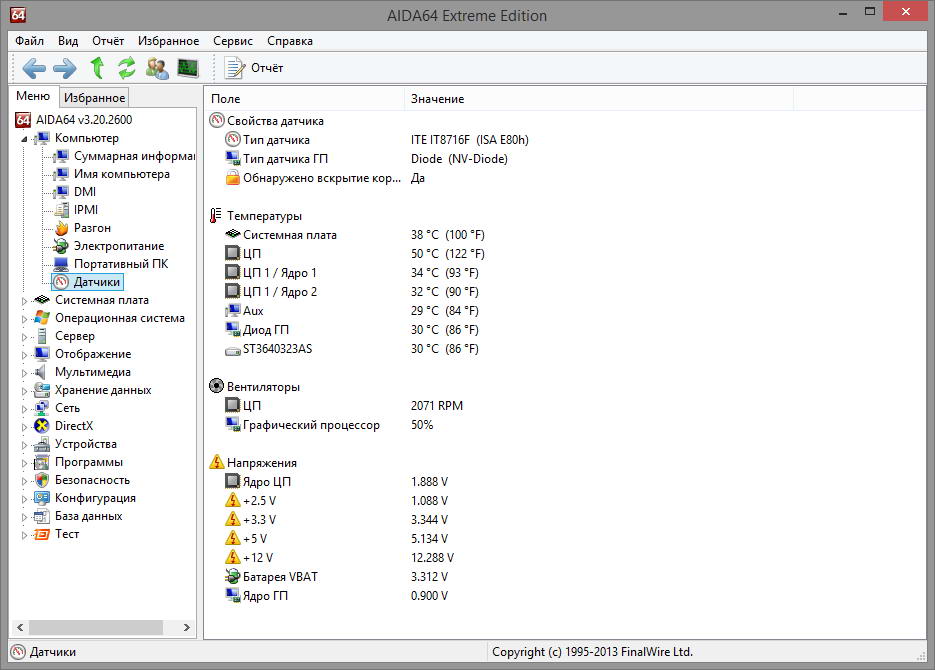Screen dimensions: 935x670
Task: Open the Справка menu
Action: click(x=290, y=41)
